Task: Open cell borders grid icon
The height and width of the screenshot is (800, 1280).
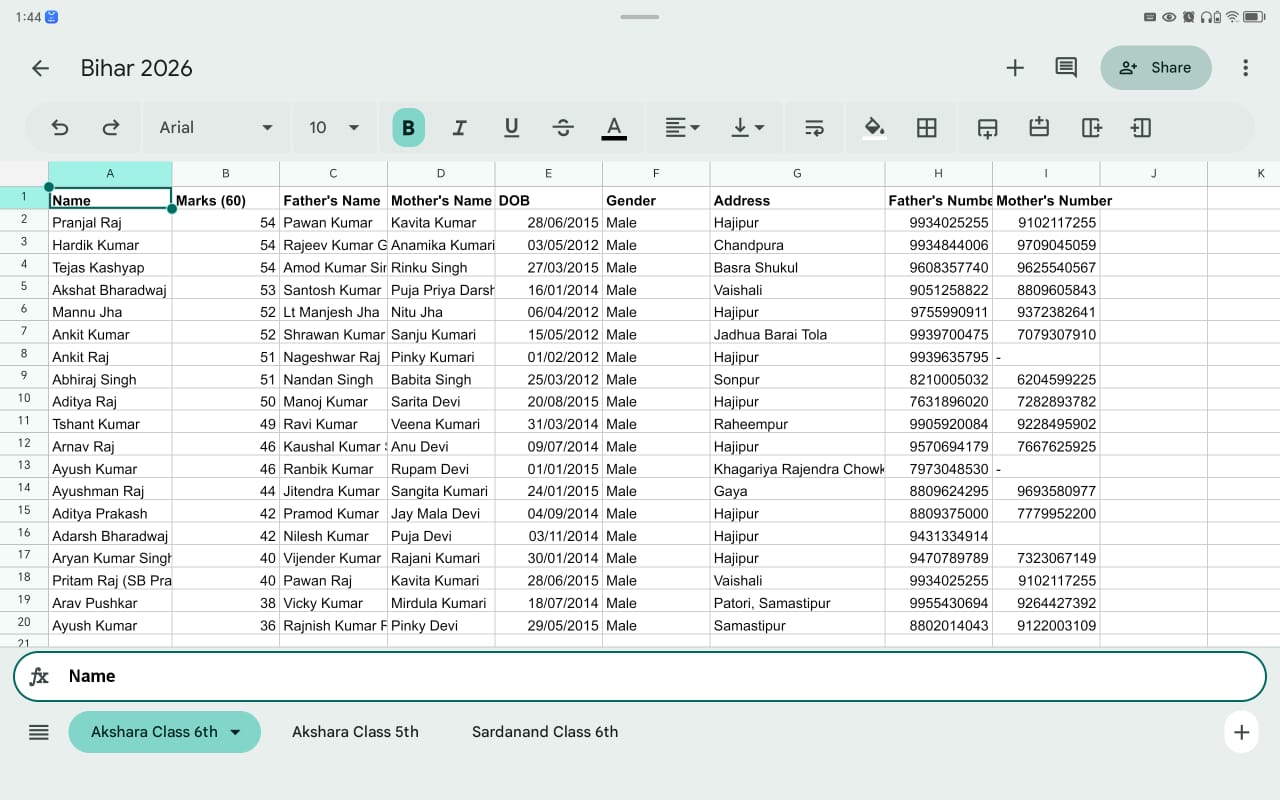Action: pos(926,127)
